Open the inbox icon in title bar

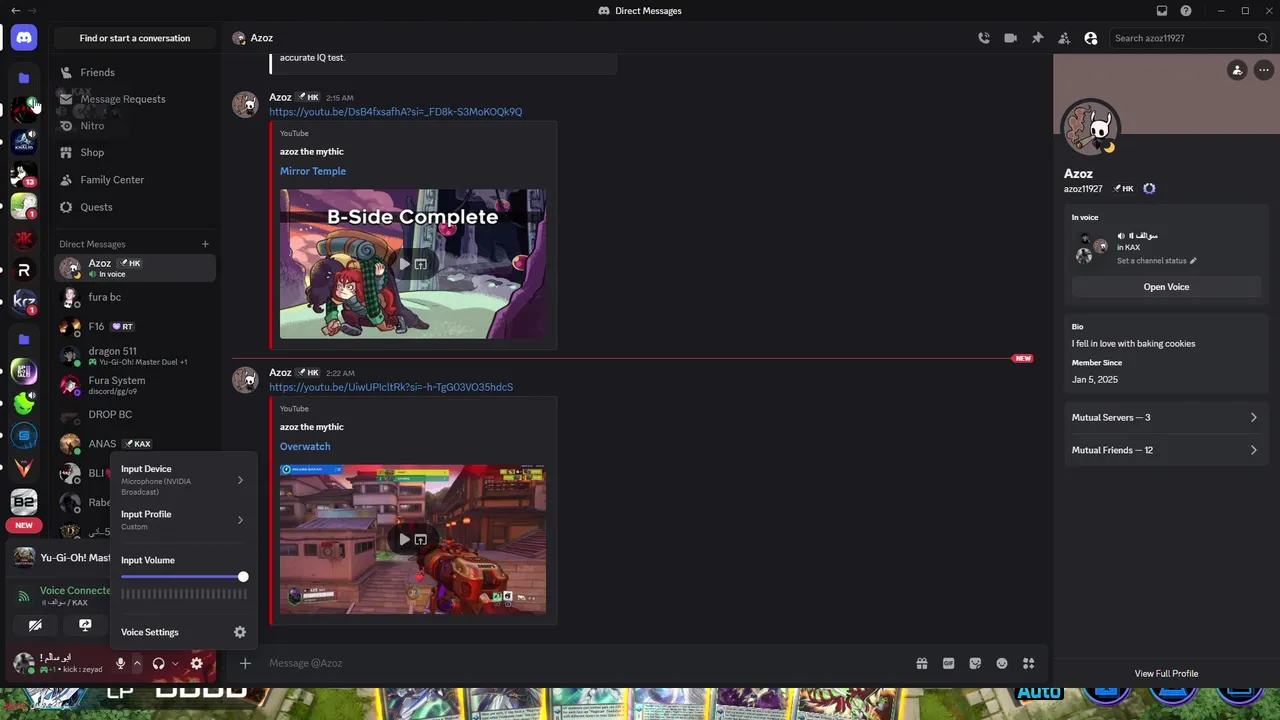click(1161, 11)
